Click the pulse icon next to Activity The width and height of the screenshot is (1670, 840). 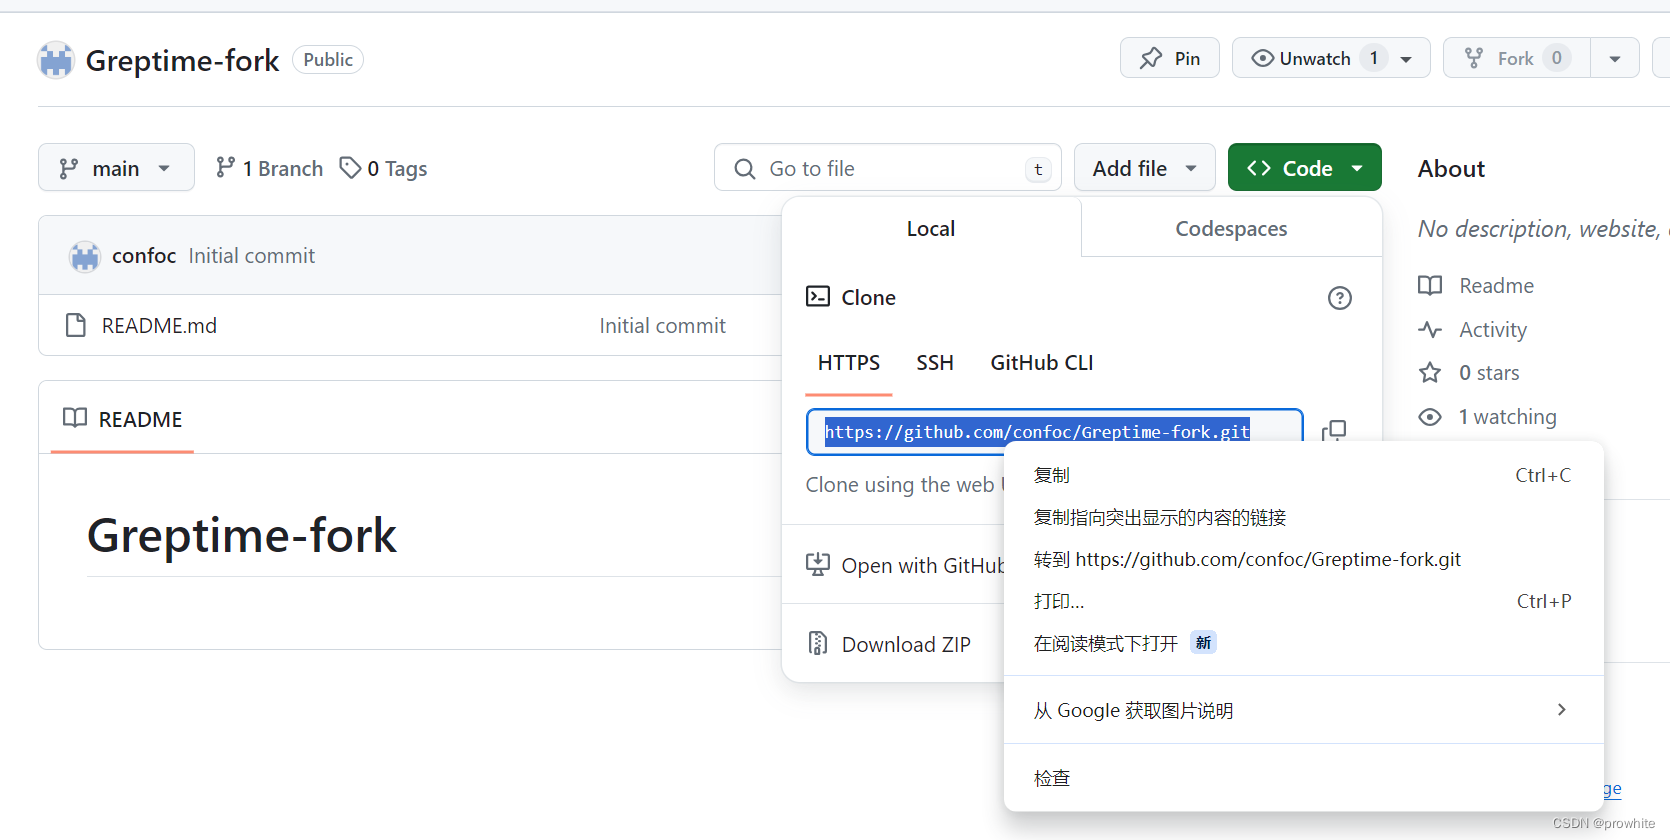tap(1430, 329)
